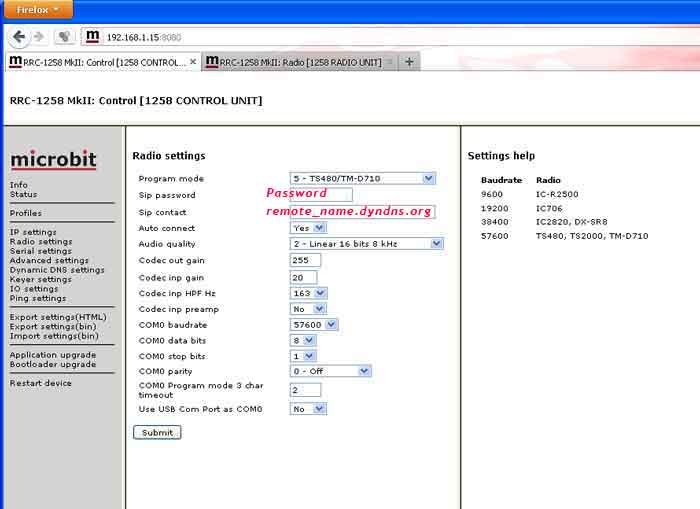Switch to RRC-1258 MkII Radio tab
This screenshot has height=509, width=700.
(x=300, y=62)
